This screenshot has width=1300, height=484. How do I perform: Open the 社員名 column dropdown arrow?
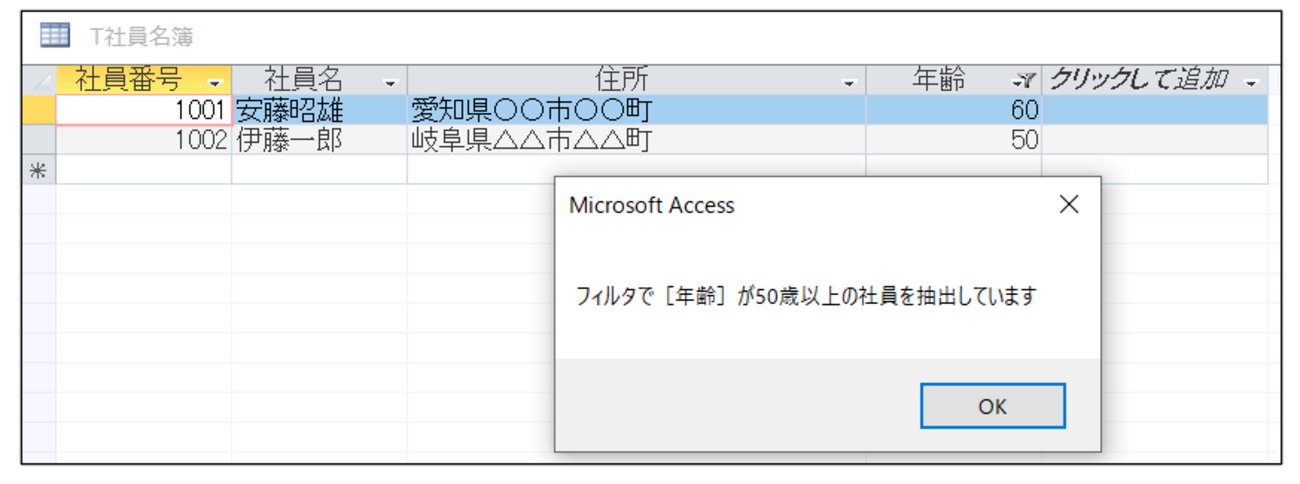[x=390, y=82]
